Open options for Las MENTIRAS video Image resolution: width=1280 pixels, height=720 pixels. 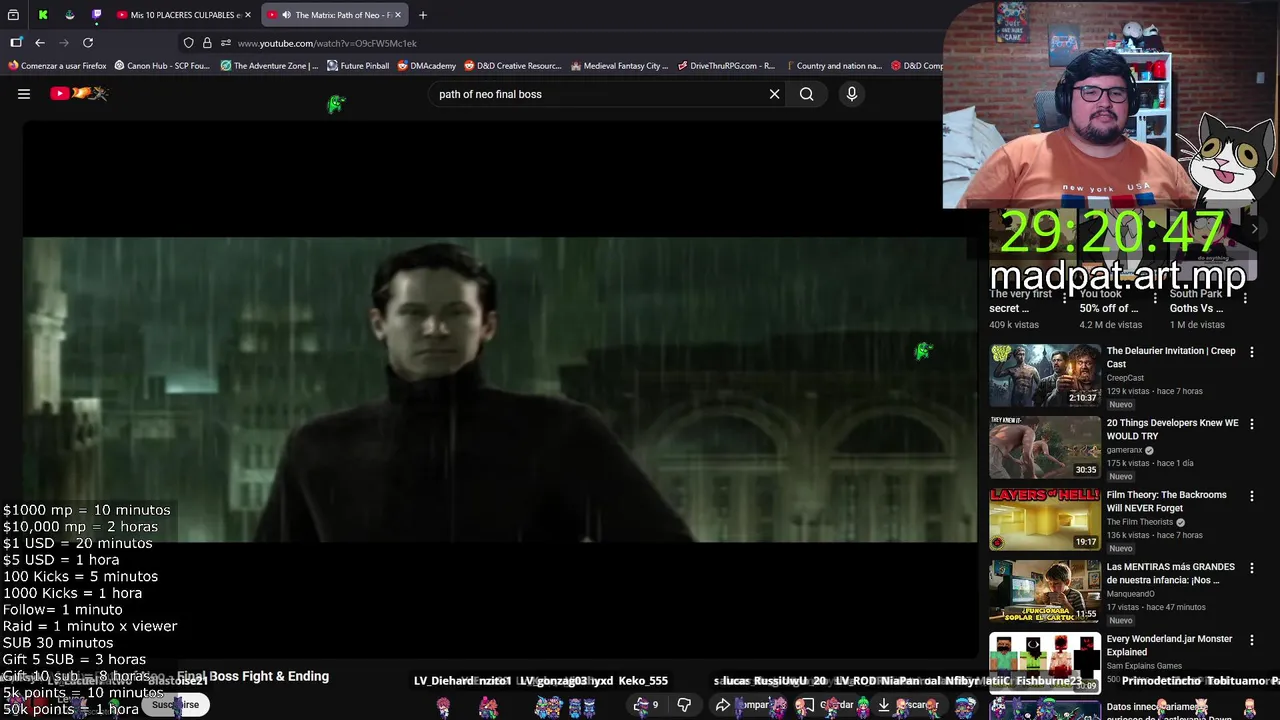click(x=1251, y=568)
